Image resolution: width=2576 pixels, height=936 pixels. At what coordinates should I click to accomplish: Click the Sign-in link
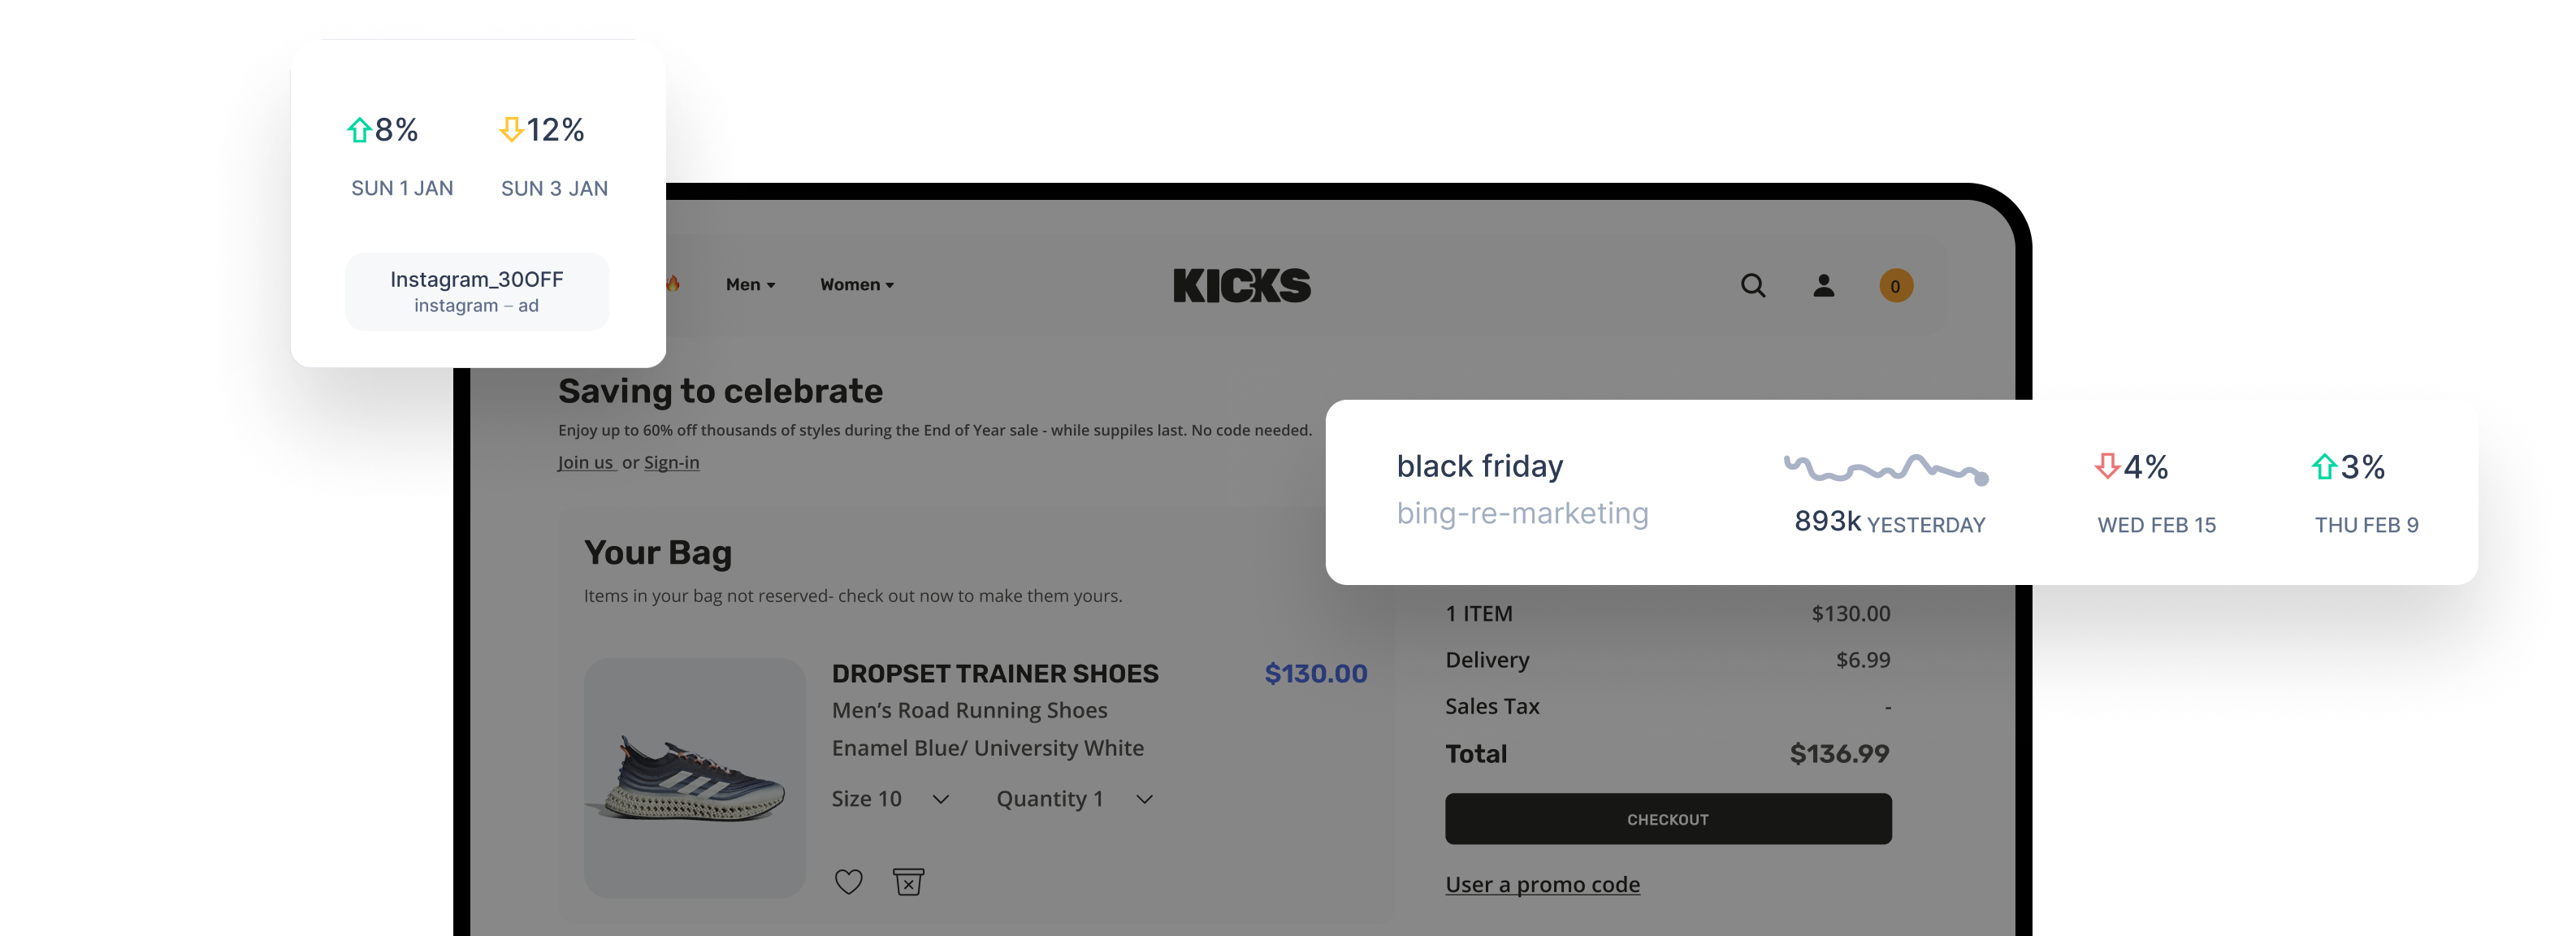pyautogui.click(x=671, y=462)
